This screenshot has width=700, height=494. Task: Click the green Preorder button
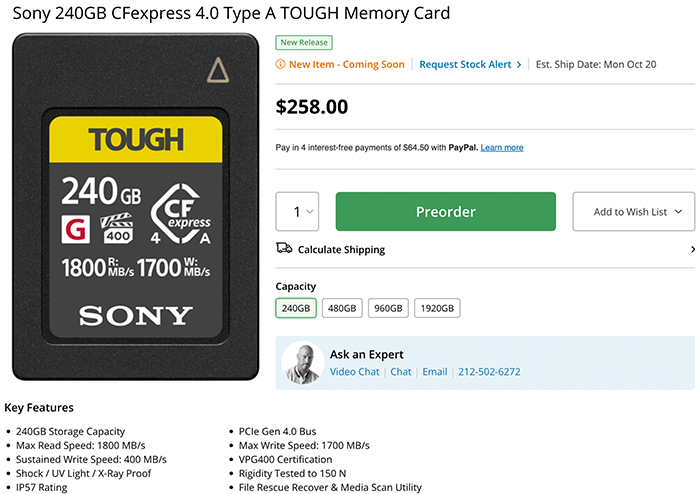tap(446, 212)
